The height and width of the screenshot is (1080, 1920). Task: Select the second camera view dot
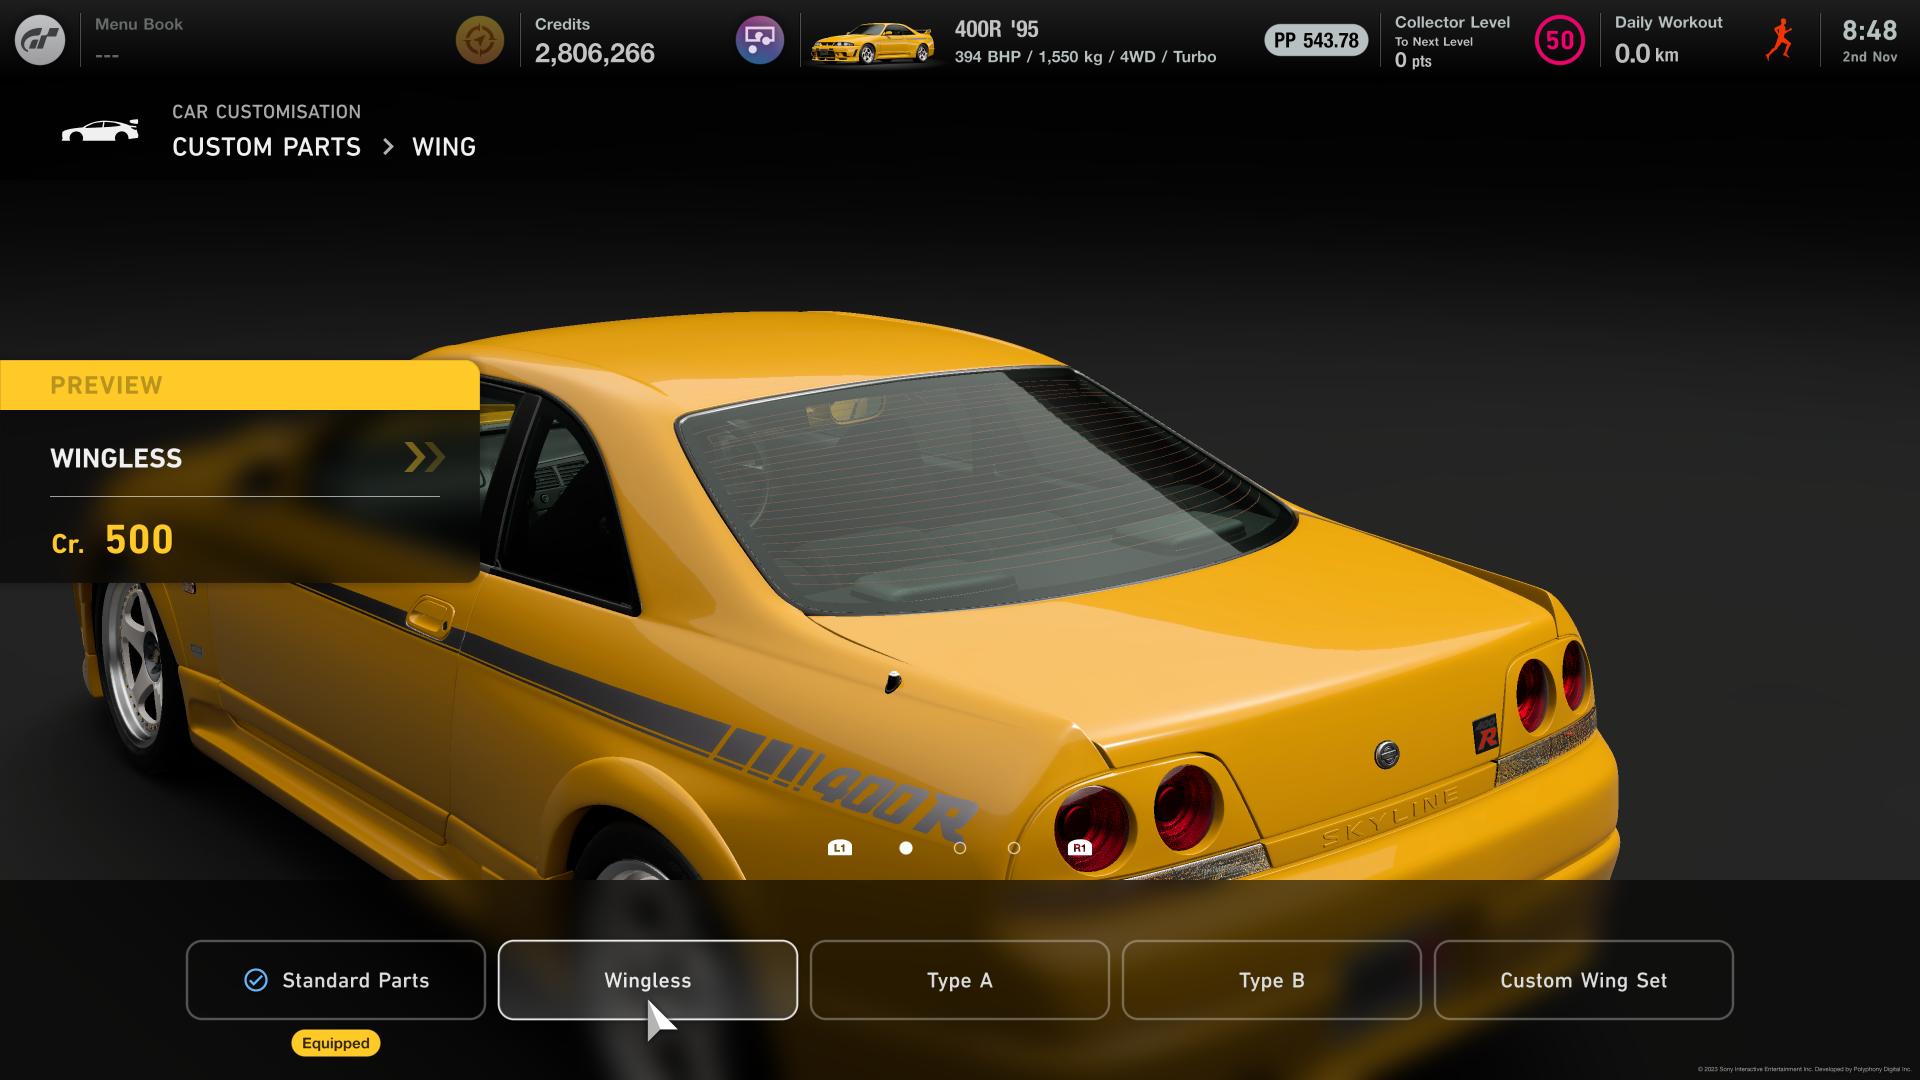[x=960, y=848]
